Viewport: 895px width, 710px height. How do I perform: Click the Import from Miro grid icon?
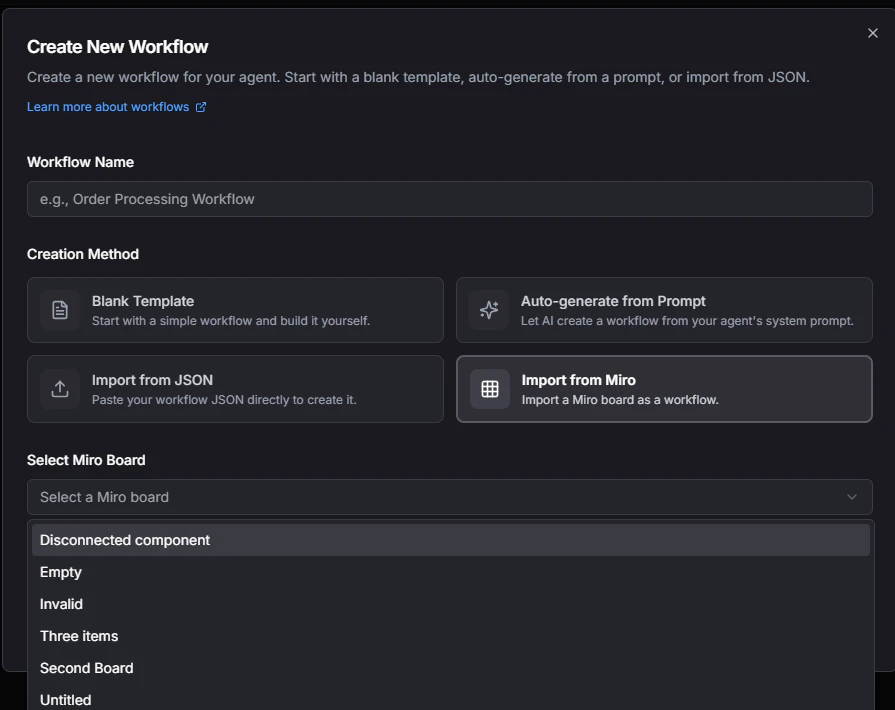click(x=489, y=389)
